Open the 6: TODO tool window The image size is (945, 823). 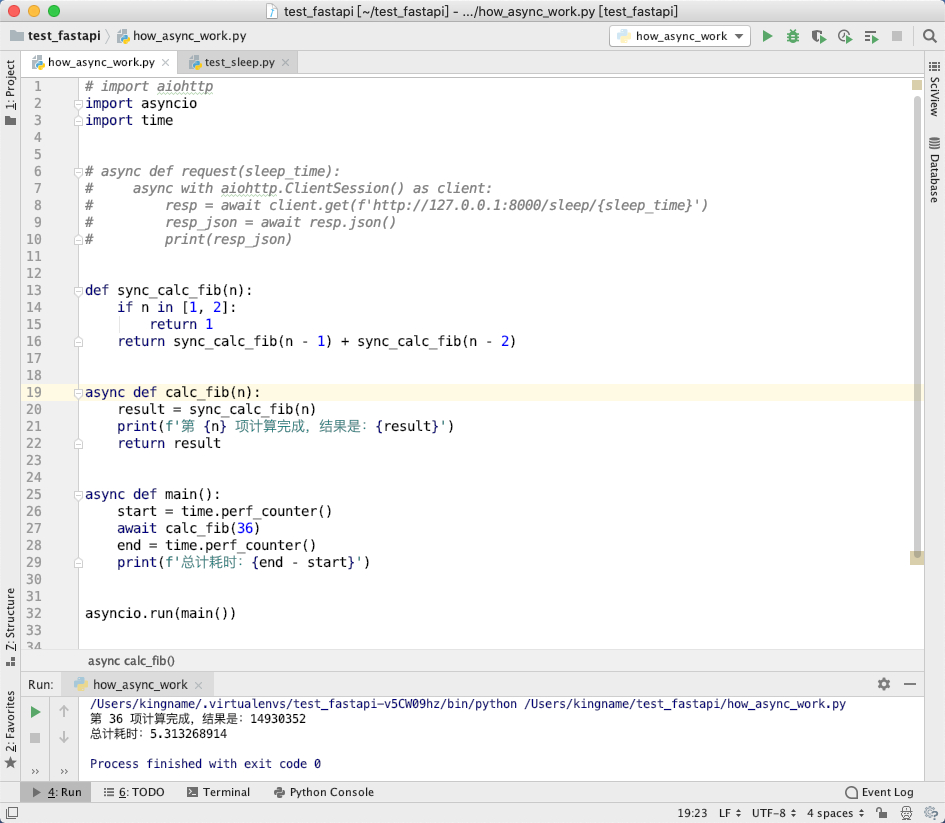(134, 792)
